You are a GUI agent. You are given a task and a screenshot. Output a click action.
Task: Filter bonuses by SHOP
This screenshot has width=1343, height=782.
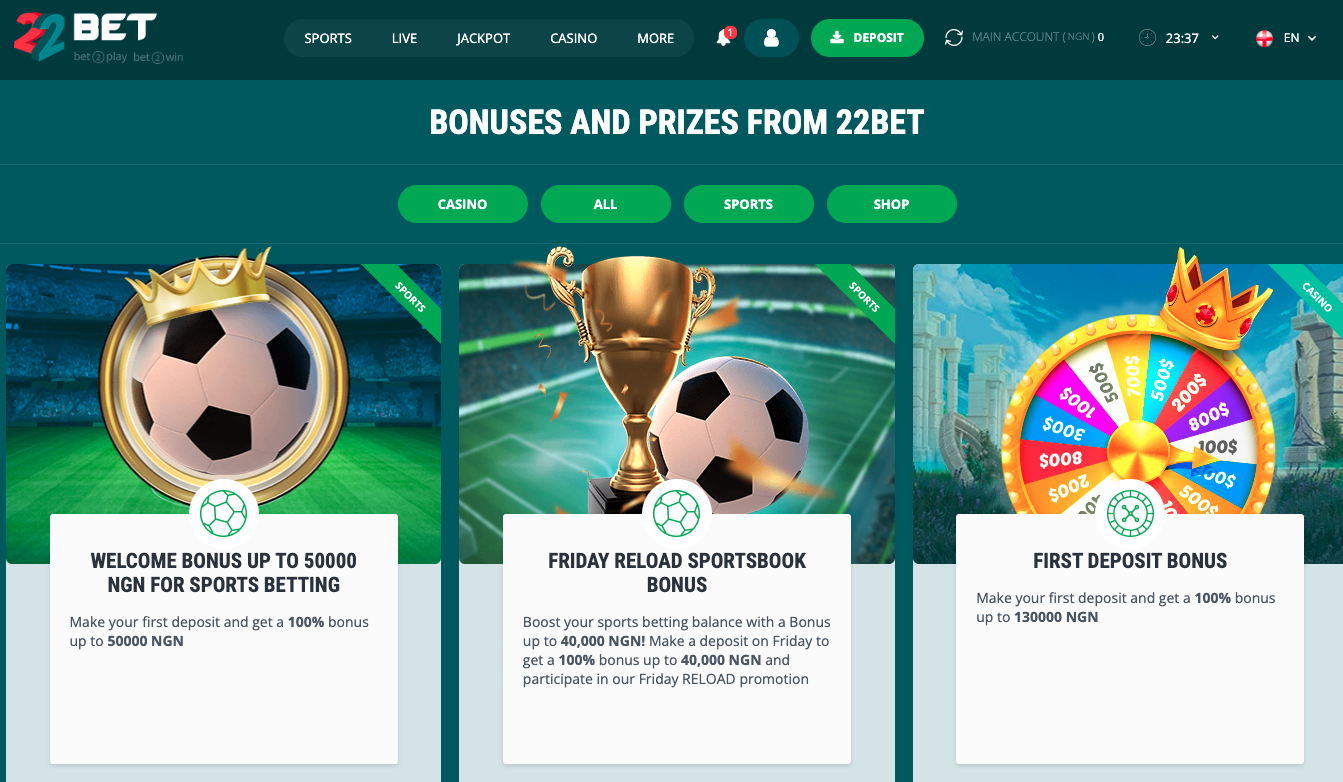(x=892, y=204)
